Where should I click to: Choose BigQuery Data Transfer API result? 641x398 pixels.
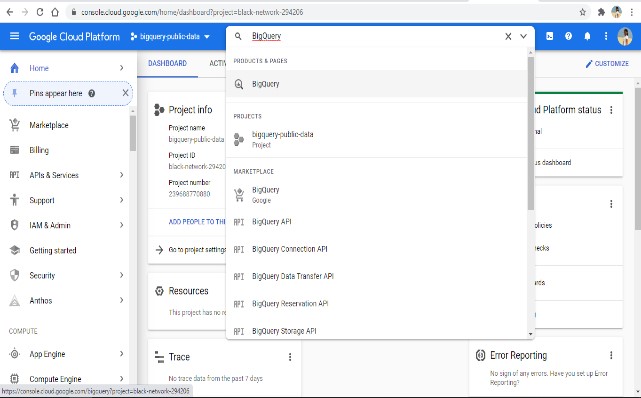tap(377, 276)
